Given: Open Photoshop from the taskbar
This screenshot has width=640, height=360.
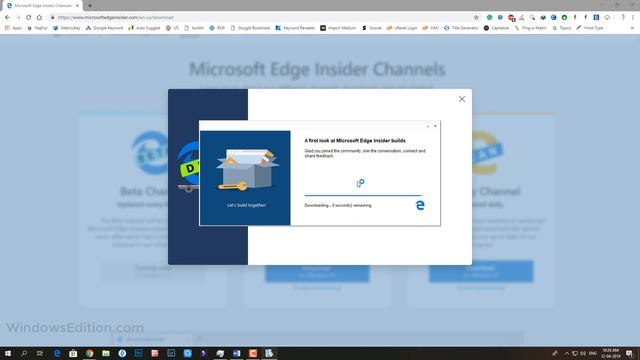Looking at the screenshot, I should (x=138, y=353).
